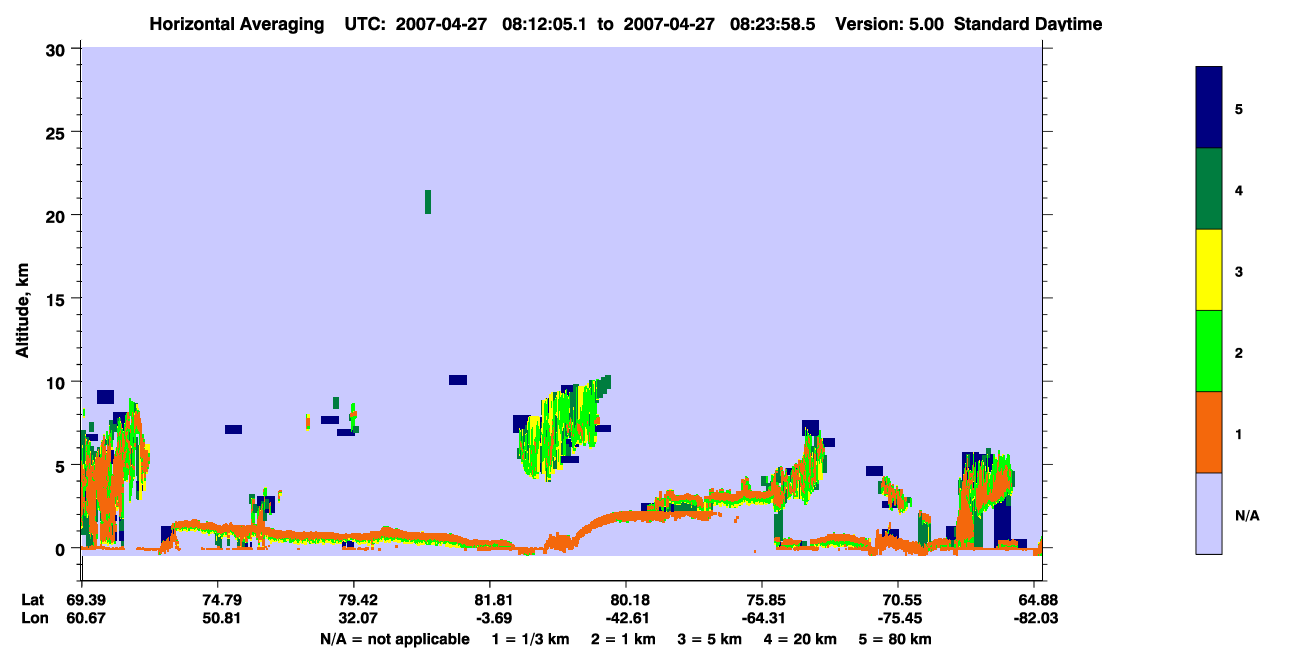Click longitude value '-82.03'
This screenshot has width=1300, height=667.
pyautogui.click(x=1034, y=619)
